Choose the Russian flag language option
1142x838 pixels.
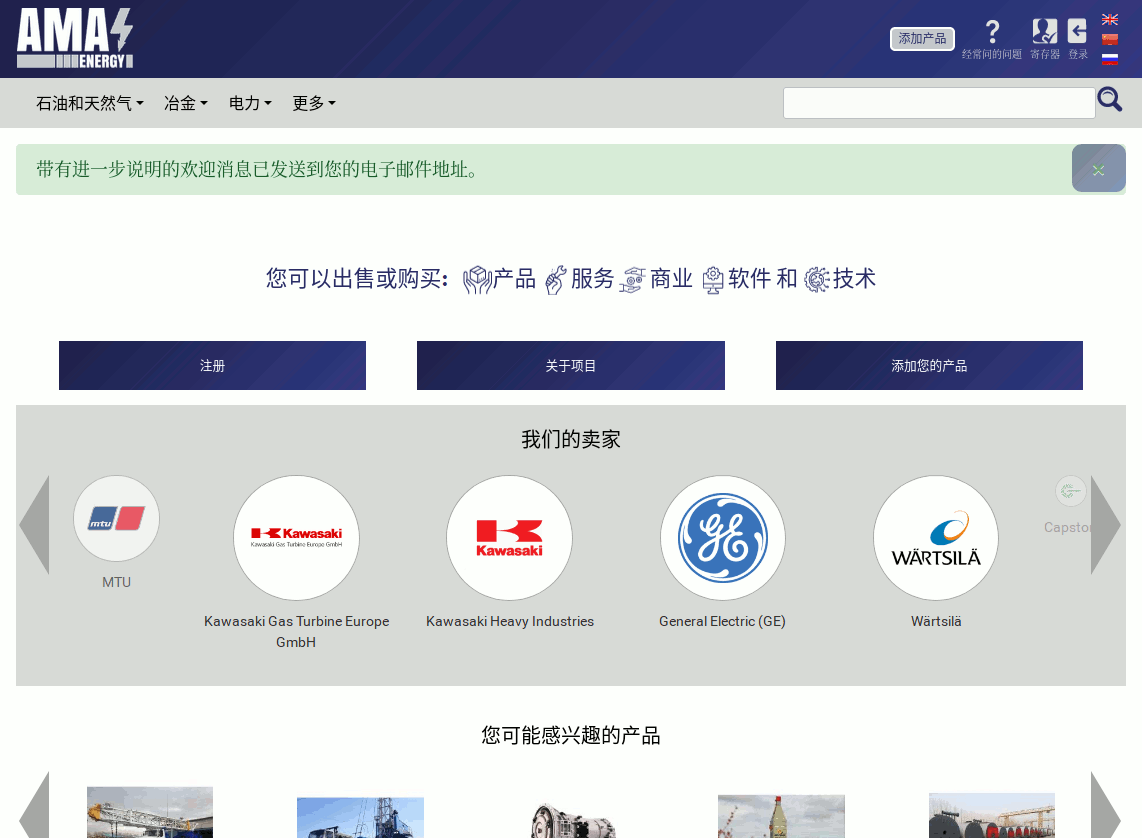pyautogui.click(x=1109, y=59)
